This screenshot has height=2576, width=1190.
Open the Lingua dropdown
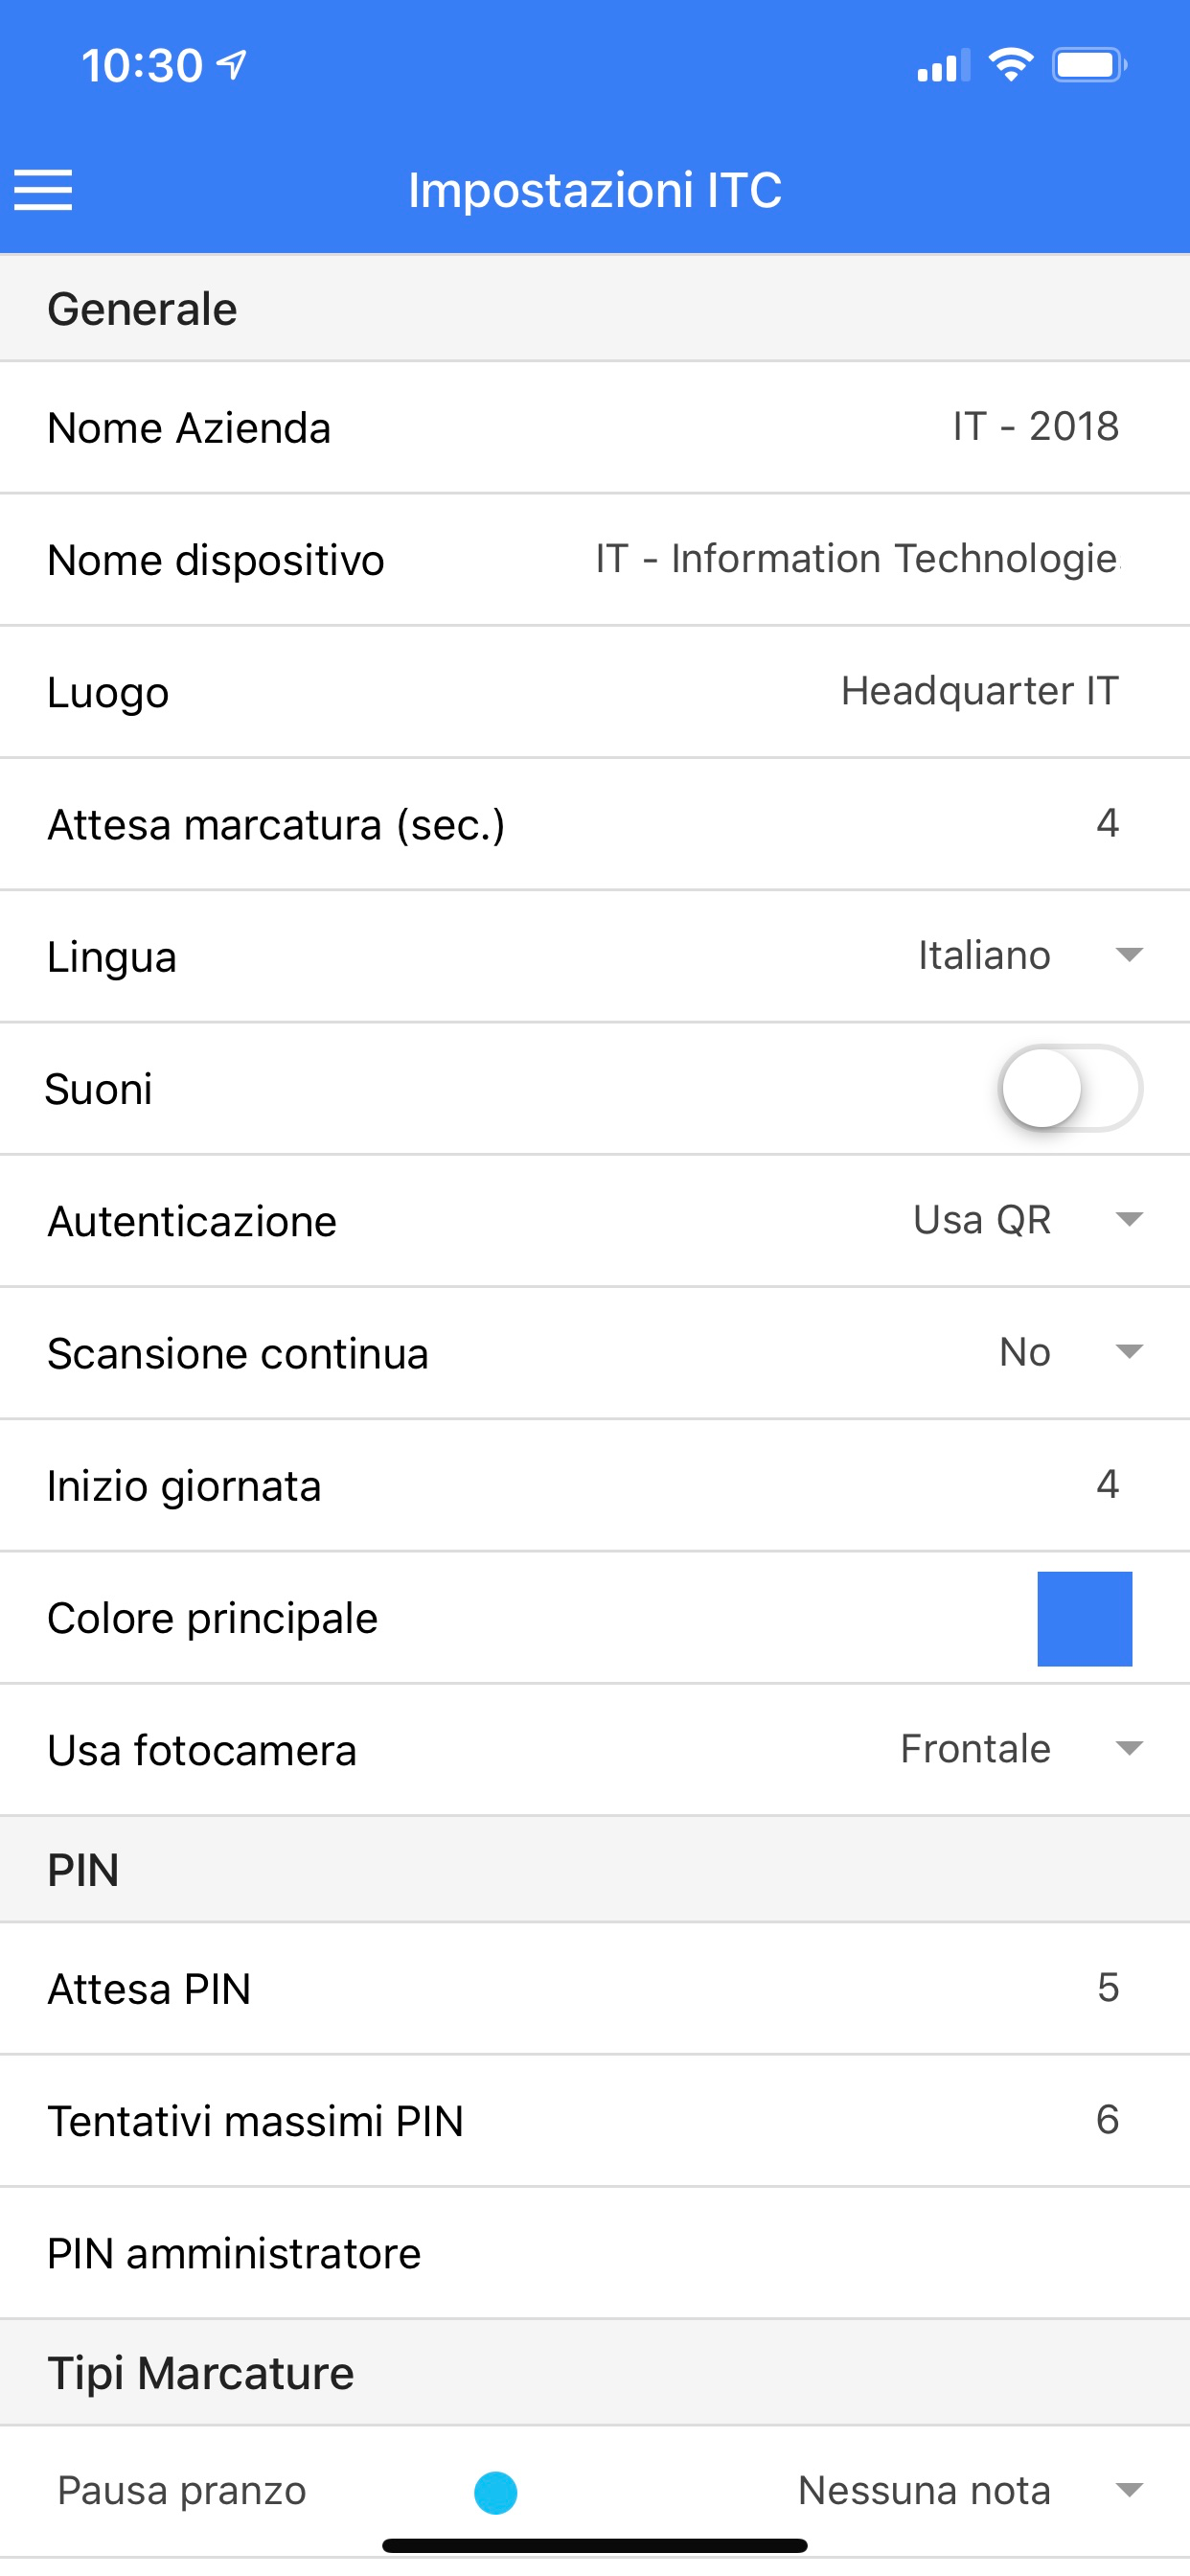[x=1030, y=955]
